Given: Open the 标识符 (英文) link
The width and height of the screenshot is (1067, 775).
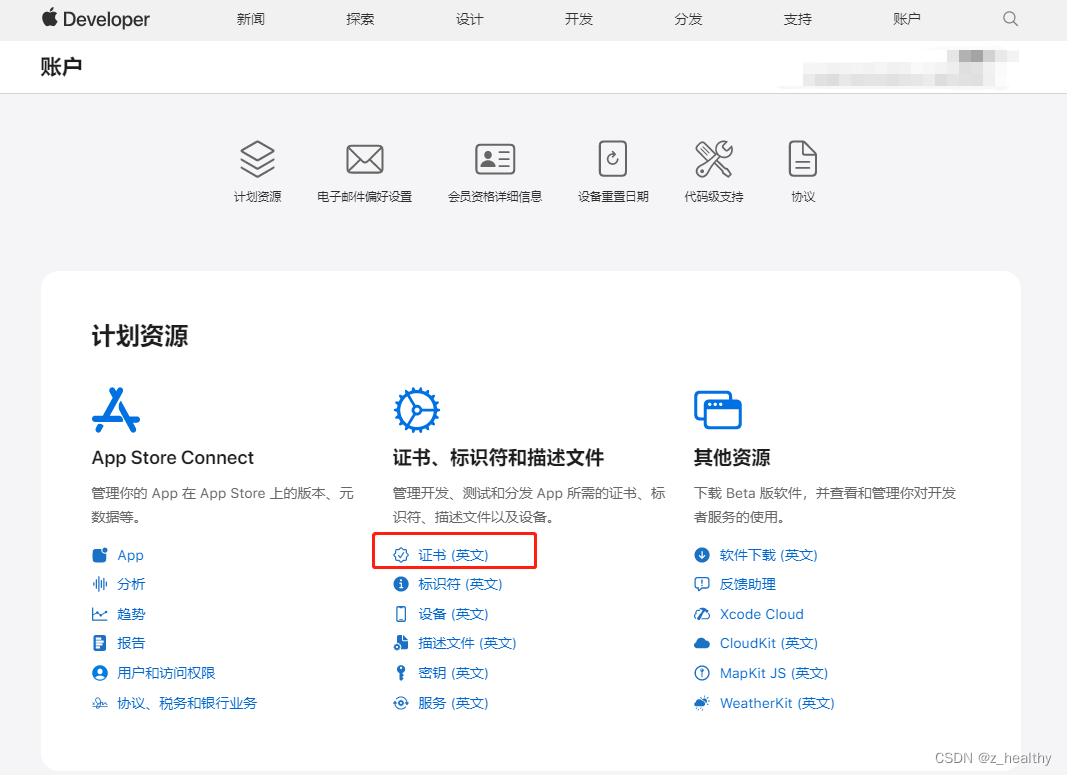Looking at the screenshot, I should 460,584.
